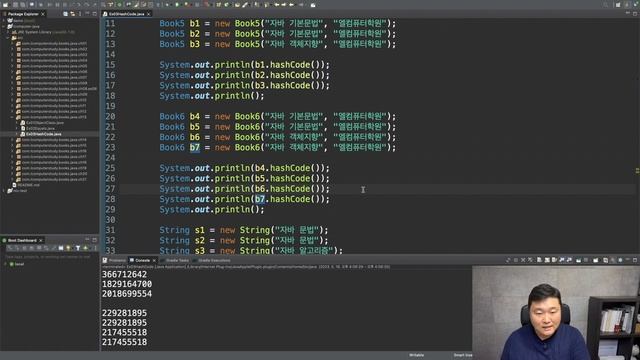Select the Package Explorer tab
The image size is (640, 360).
[x=23, y=14]
